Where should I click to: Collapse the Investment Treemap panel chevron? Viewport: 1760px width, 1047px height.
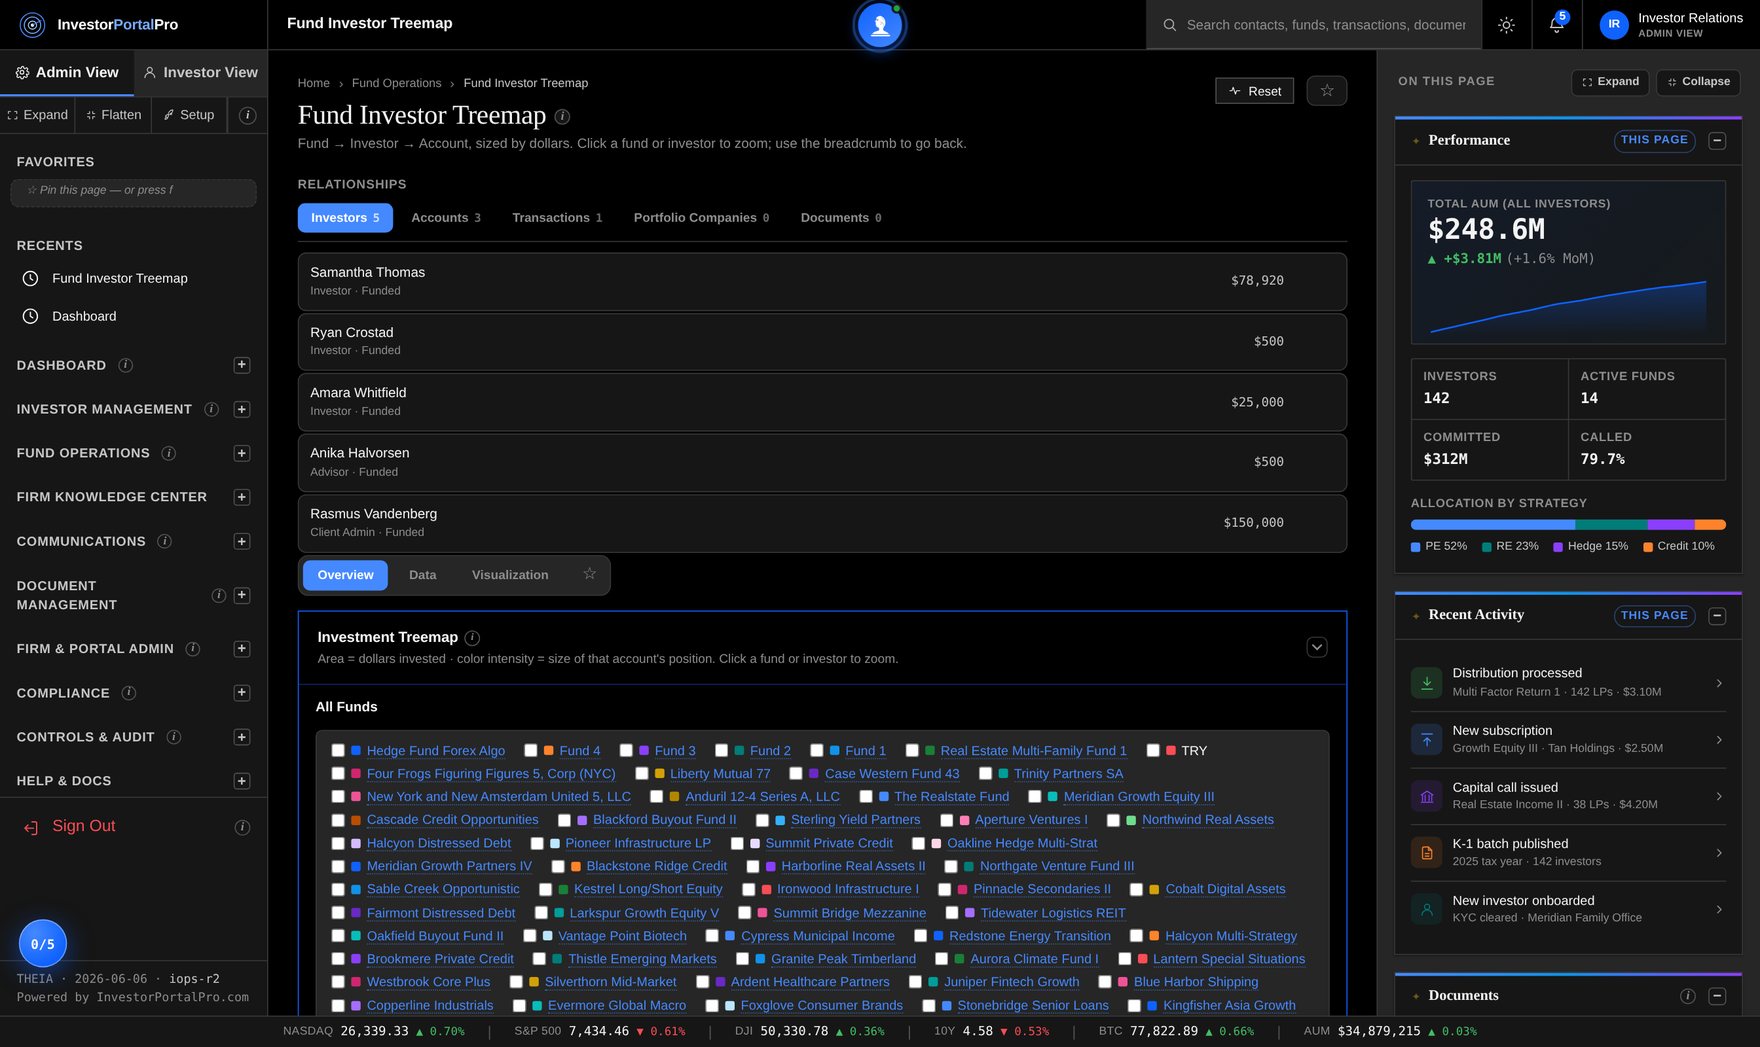1317,647
